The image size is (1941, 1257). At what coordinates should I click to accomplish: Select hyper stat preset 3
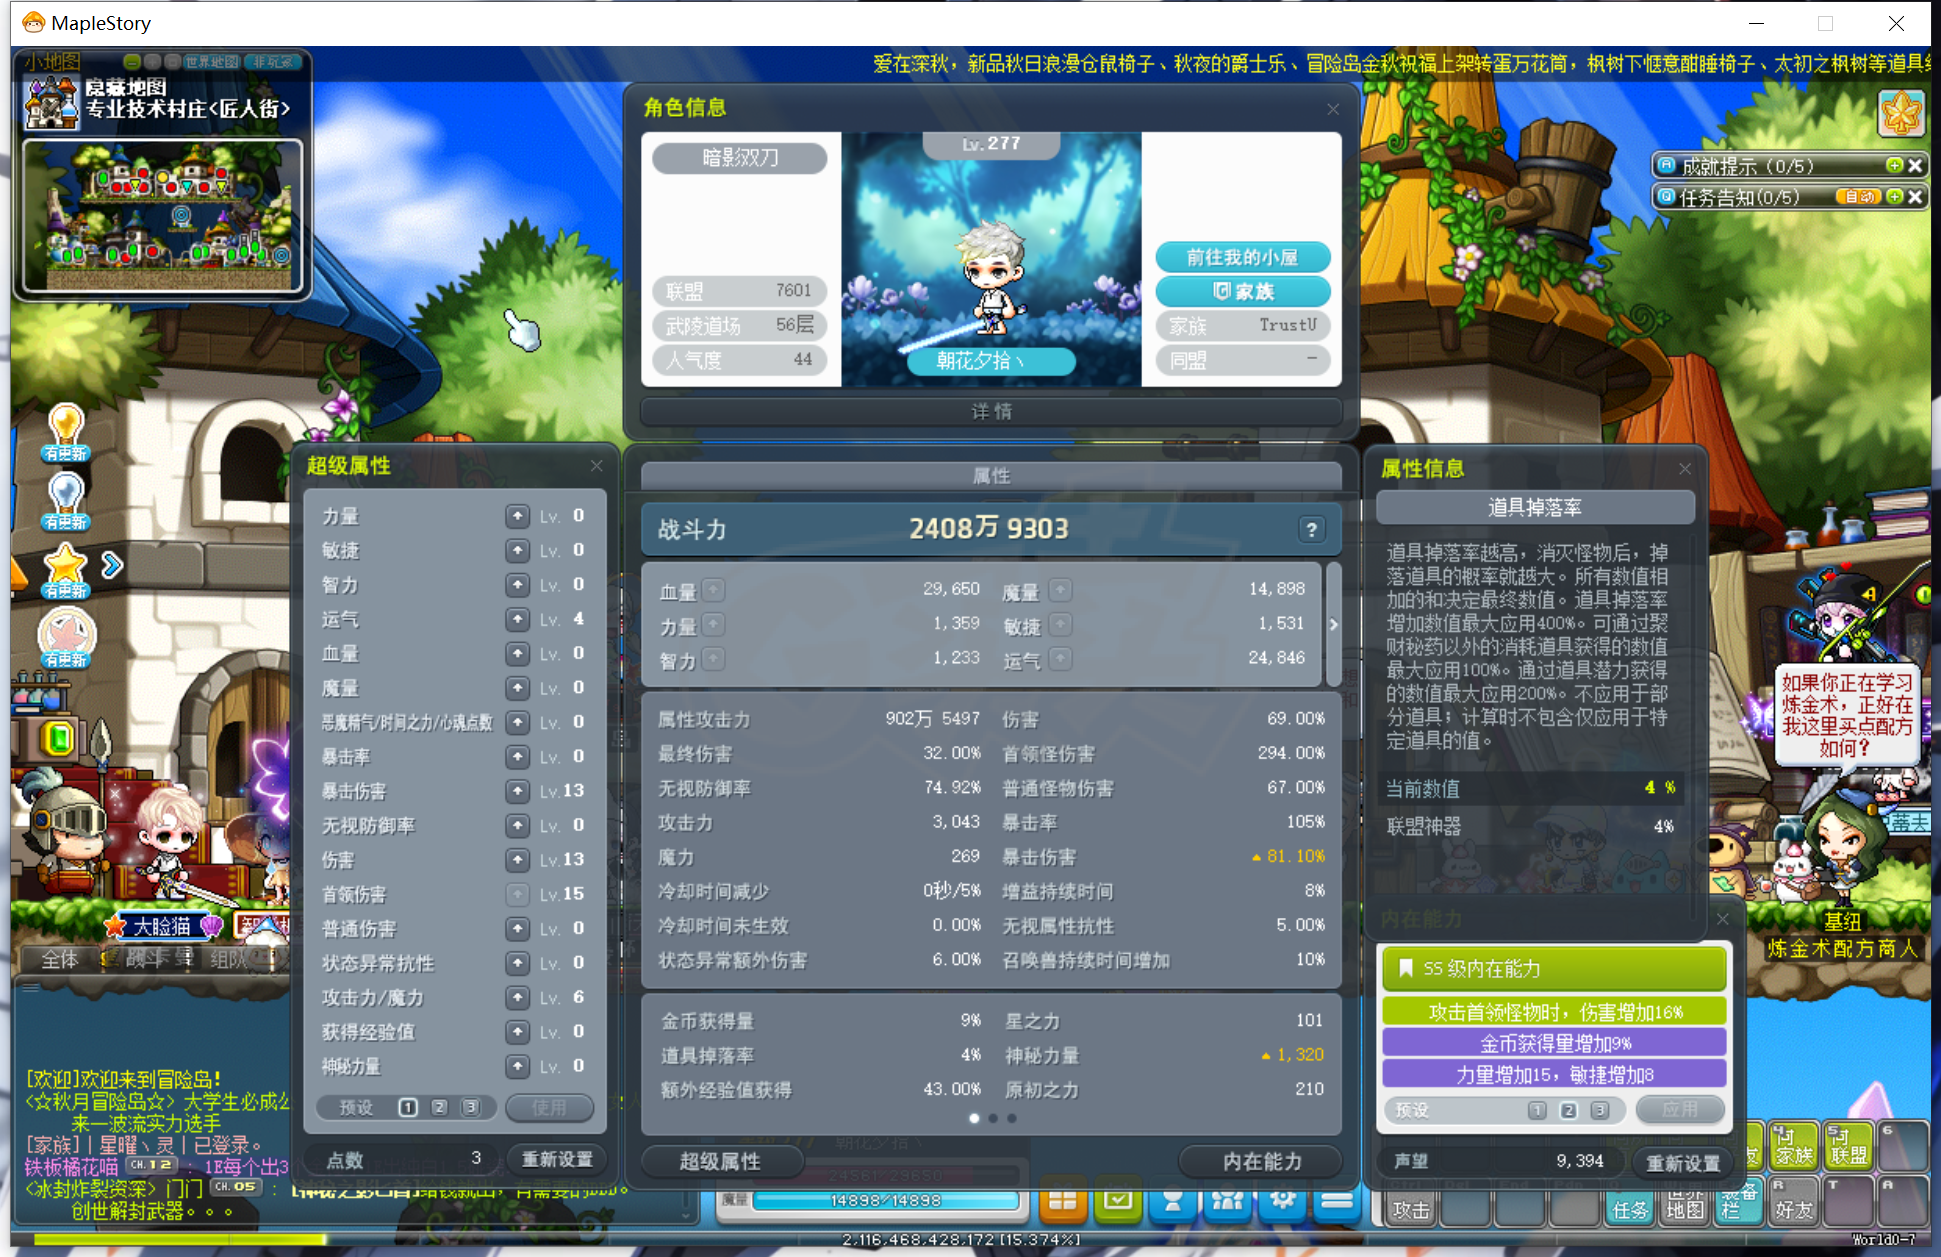tap(470, 1107)
